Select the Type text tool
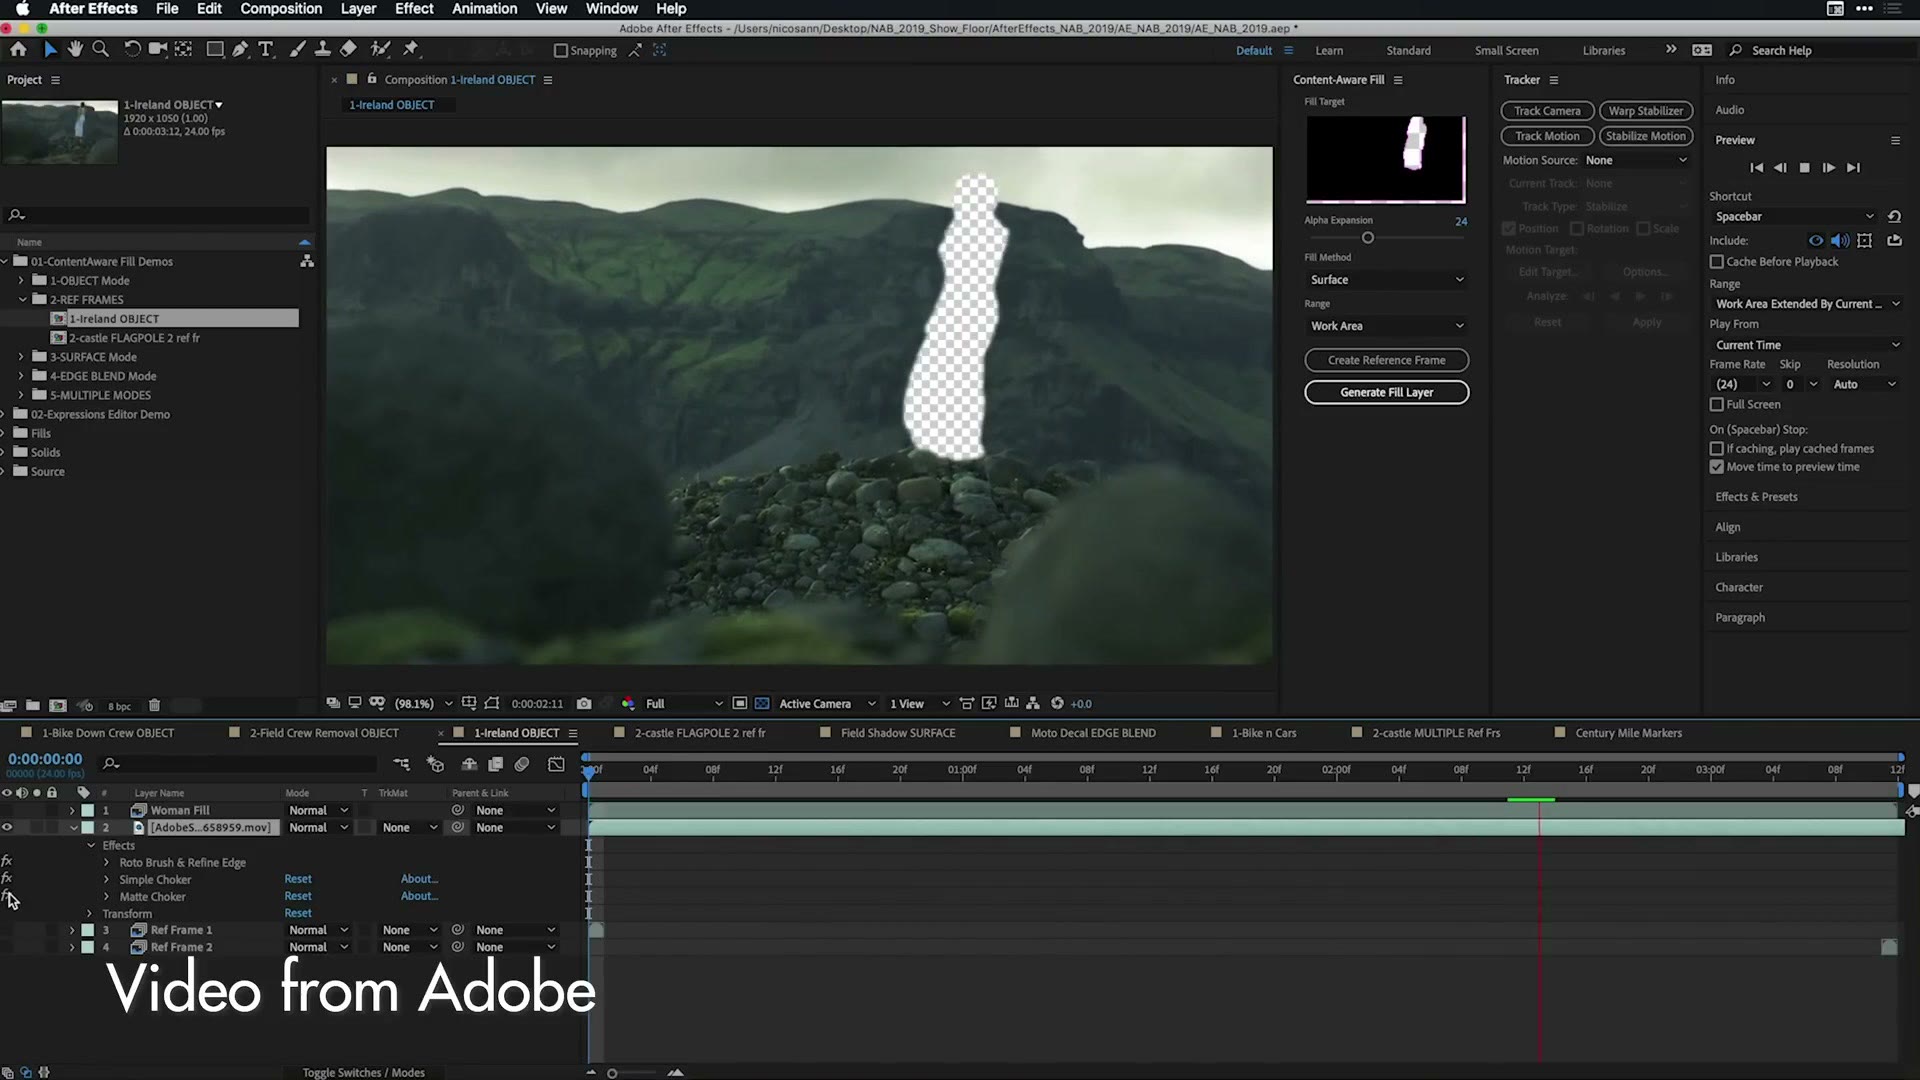 coord(265,49)
